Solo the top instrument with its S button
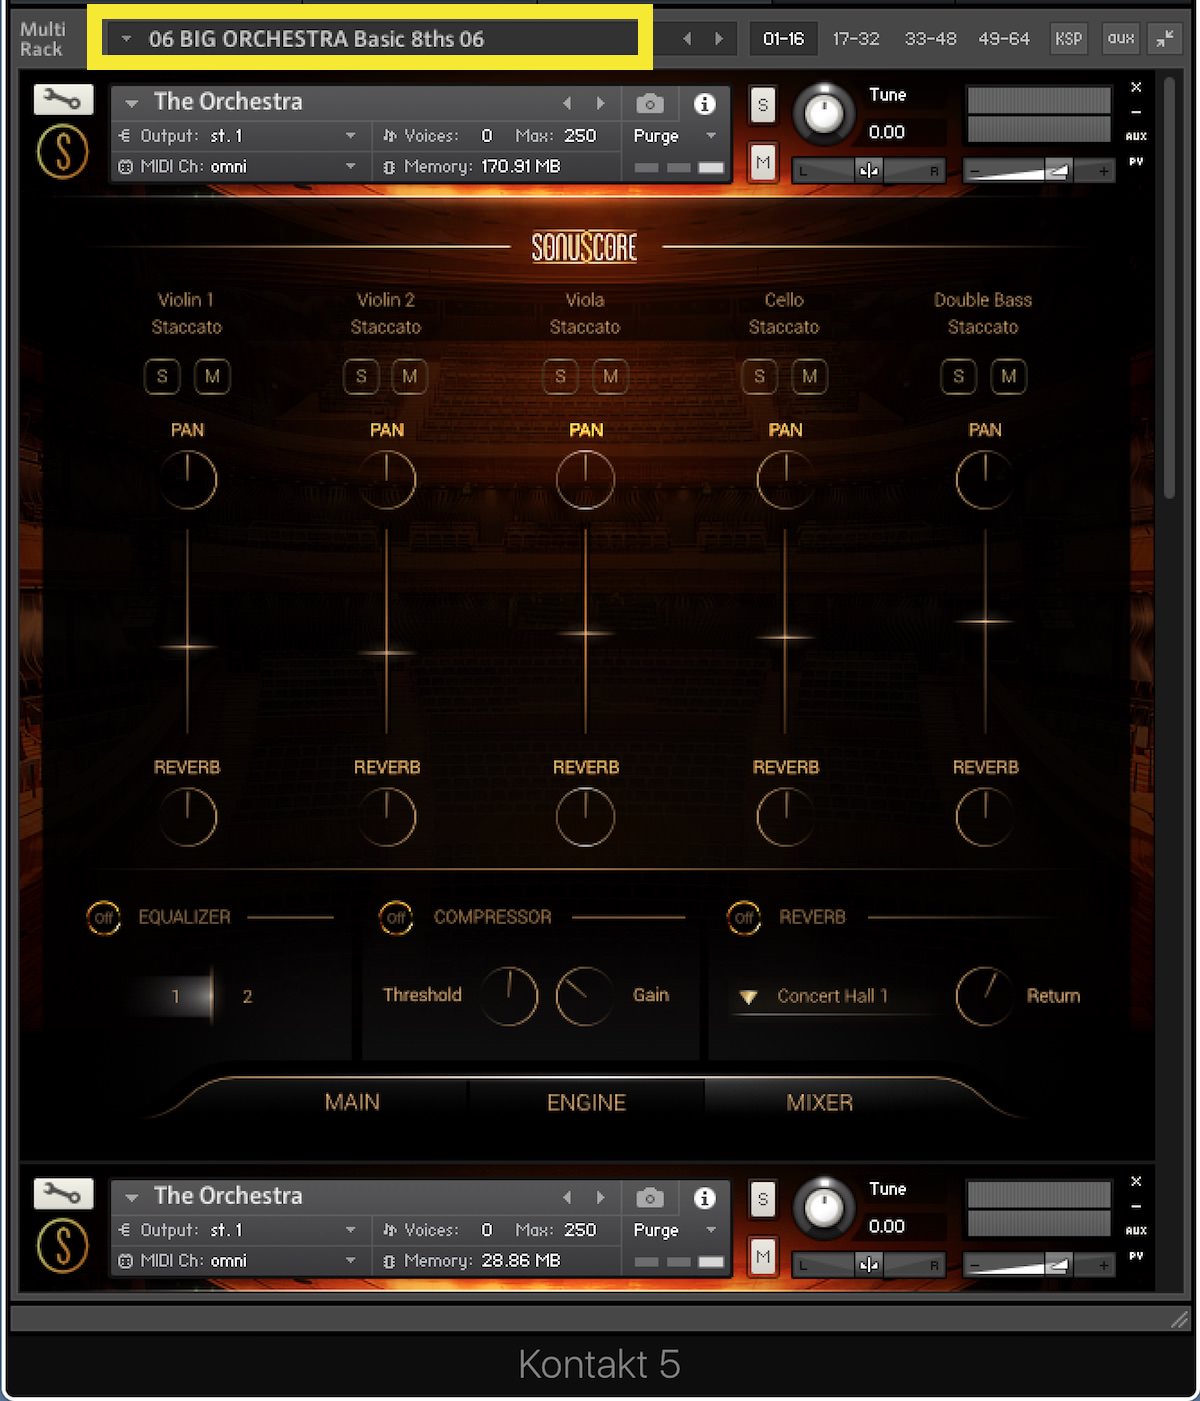 [763, 104]
